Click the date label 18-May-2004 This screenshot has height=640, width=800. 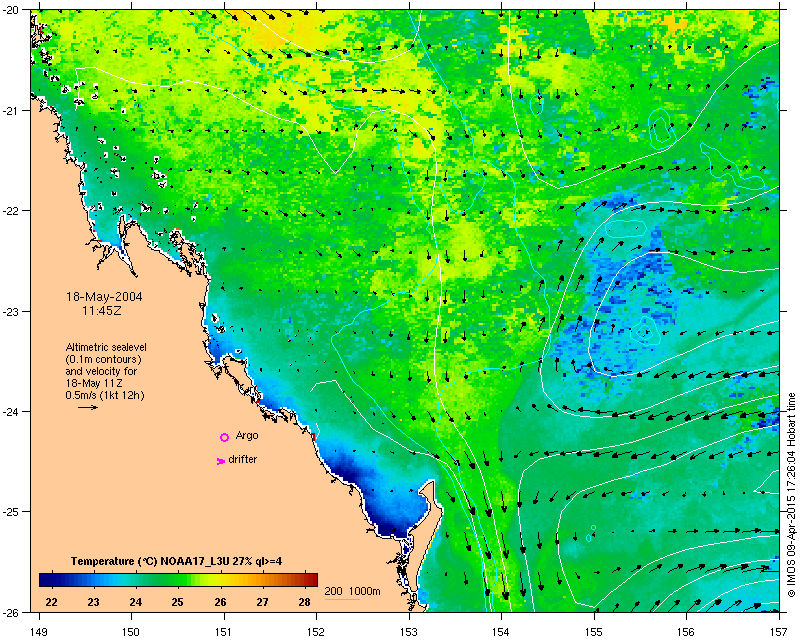pos(104,297)
